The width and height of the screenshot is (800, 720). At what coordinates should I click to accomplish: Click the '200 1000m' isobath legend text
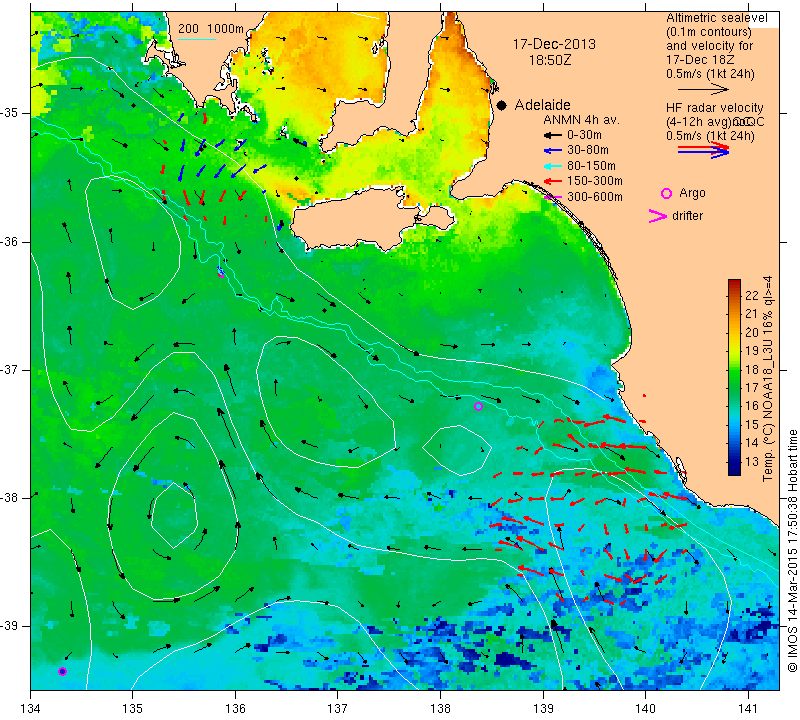(x=211, y=29)
